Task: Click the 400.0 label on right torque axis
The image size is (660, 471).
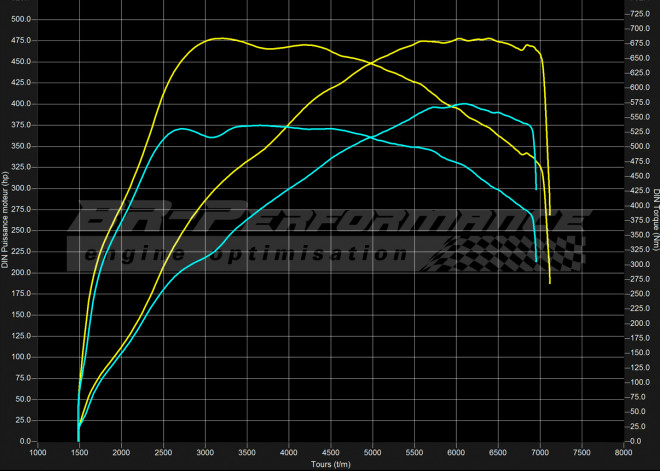Action: (x=636, y=205)
